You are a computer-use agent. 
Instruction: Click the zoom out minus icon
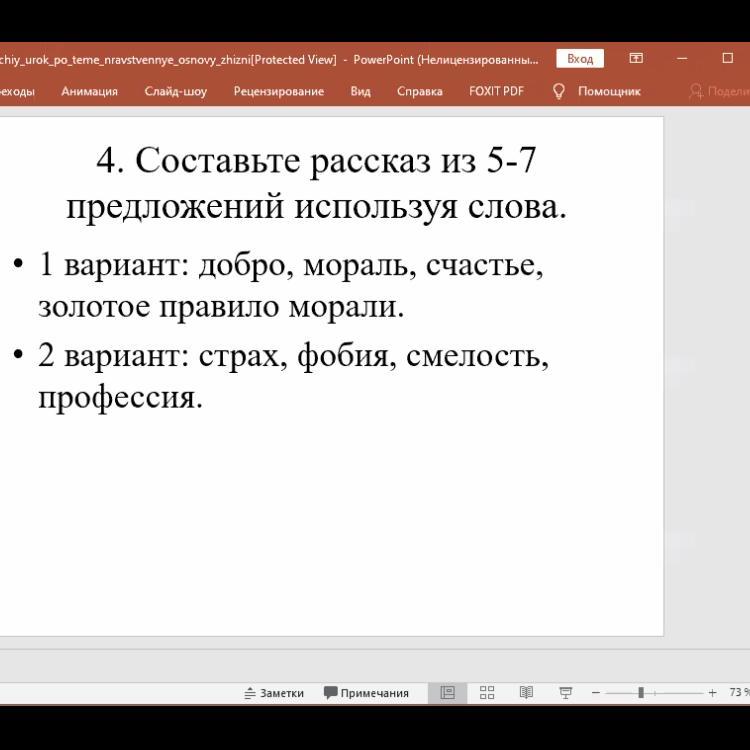(x=596, y=692)
